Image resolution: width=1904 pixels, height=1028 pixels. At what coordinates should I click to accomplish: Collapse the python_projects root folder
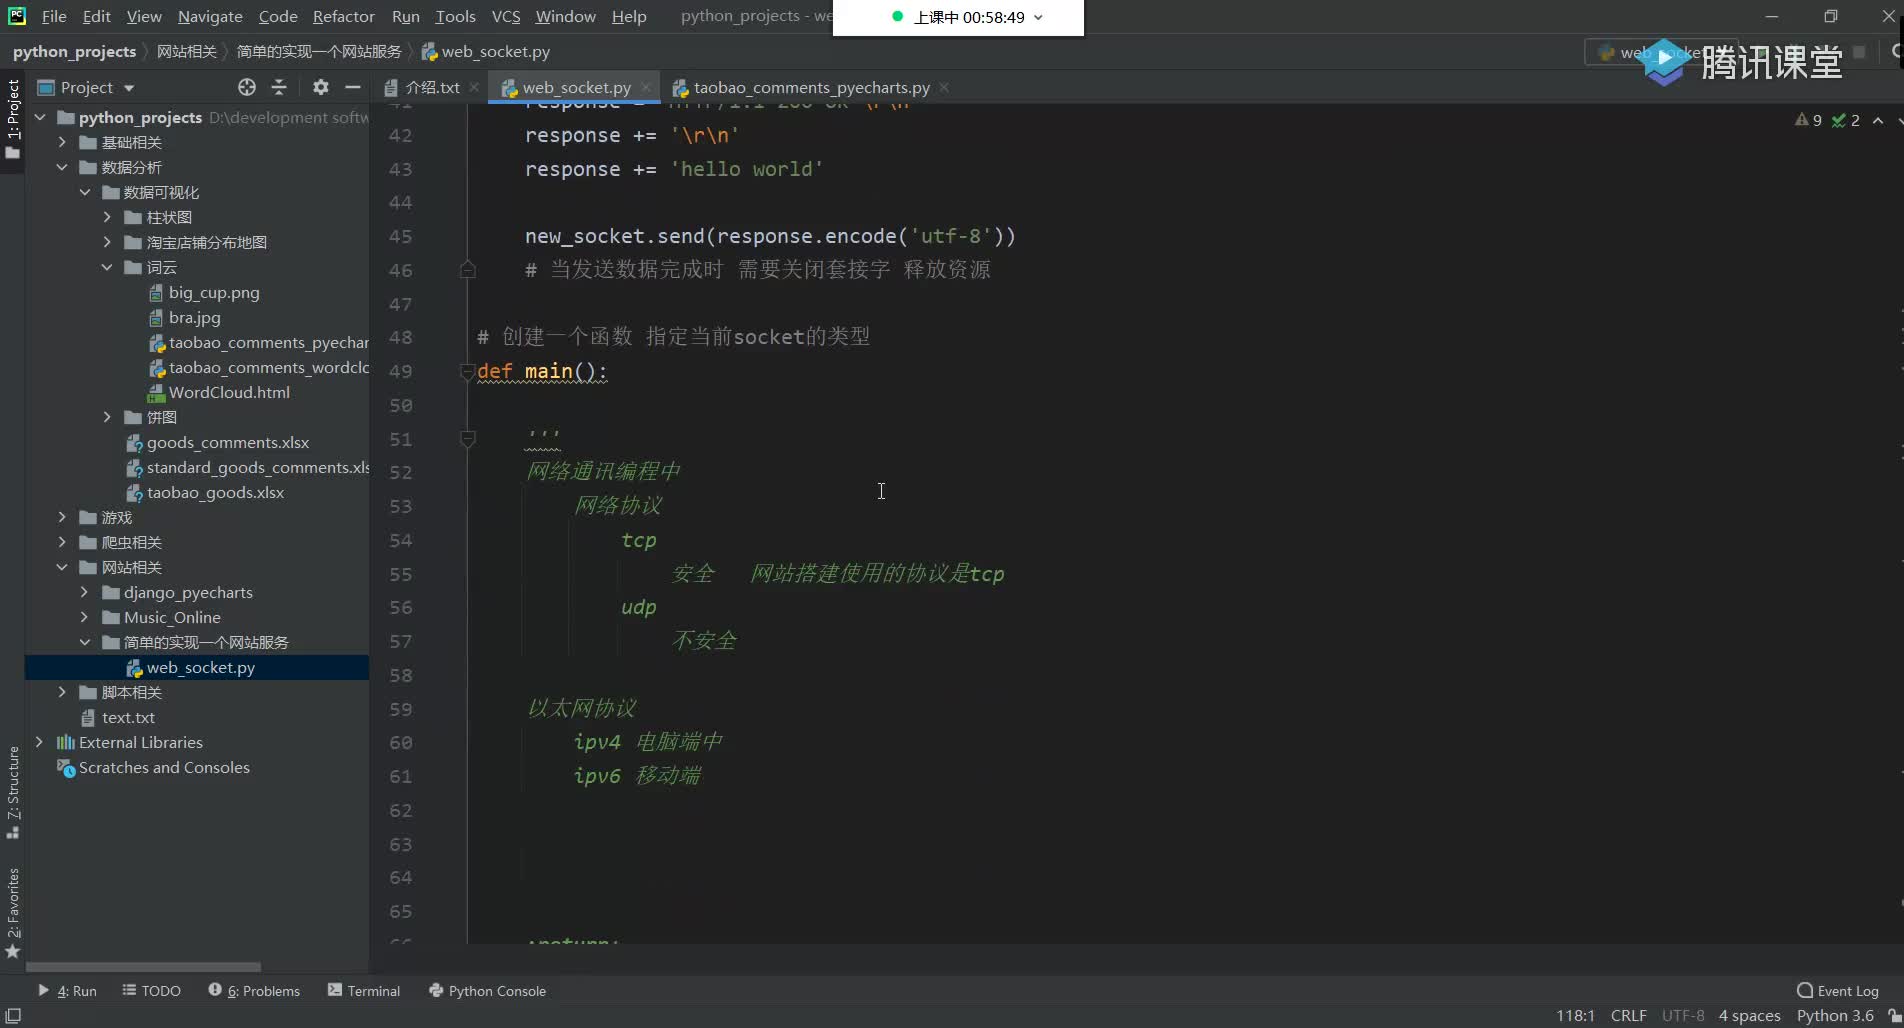[x=40, y=117]
